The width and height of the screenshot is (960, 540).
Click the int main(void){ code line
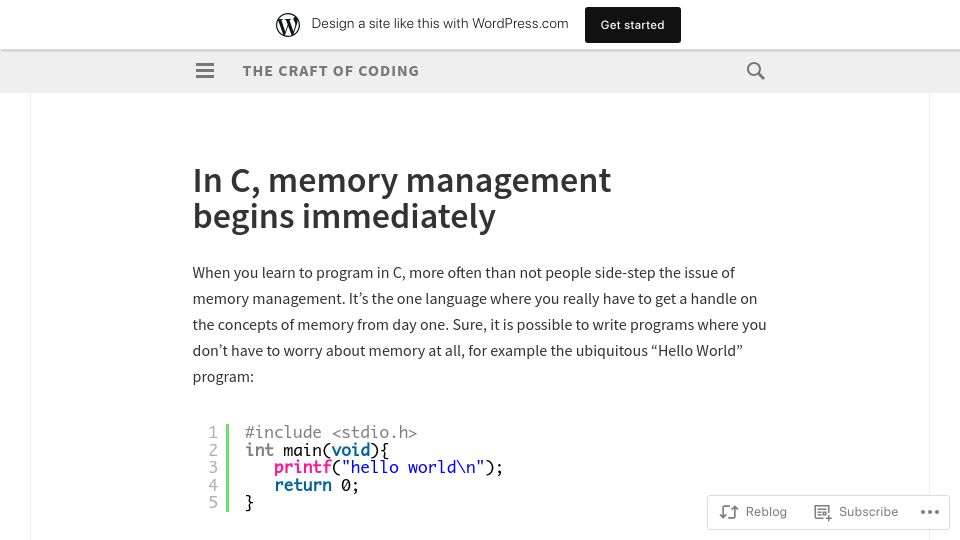point(317,450)
